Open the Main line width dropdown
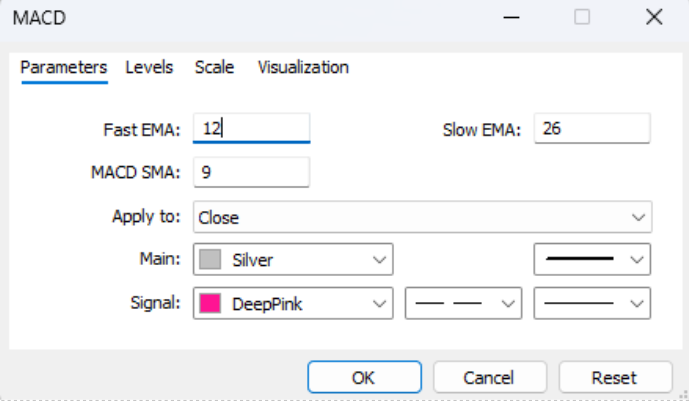This screenshot has width=689, height=401. click(593, 260)
